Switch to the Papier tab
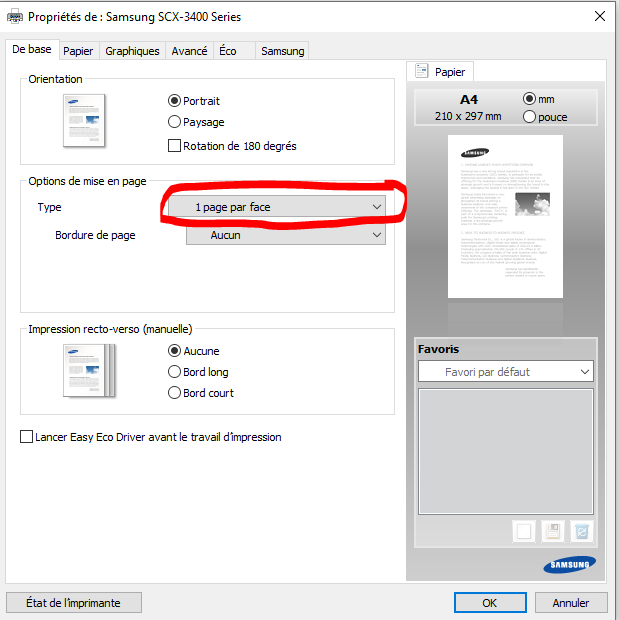 78,51
